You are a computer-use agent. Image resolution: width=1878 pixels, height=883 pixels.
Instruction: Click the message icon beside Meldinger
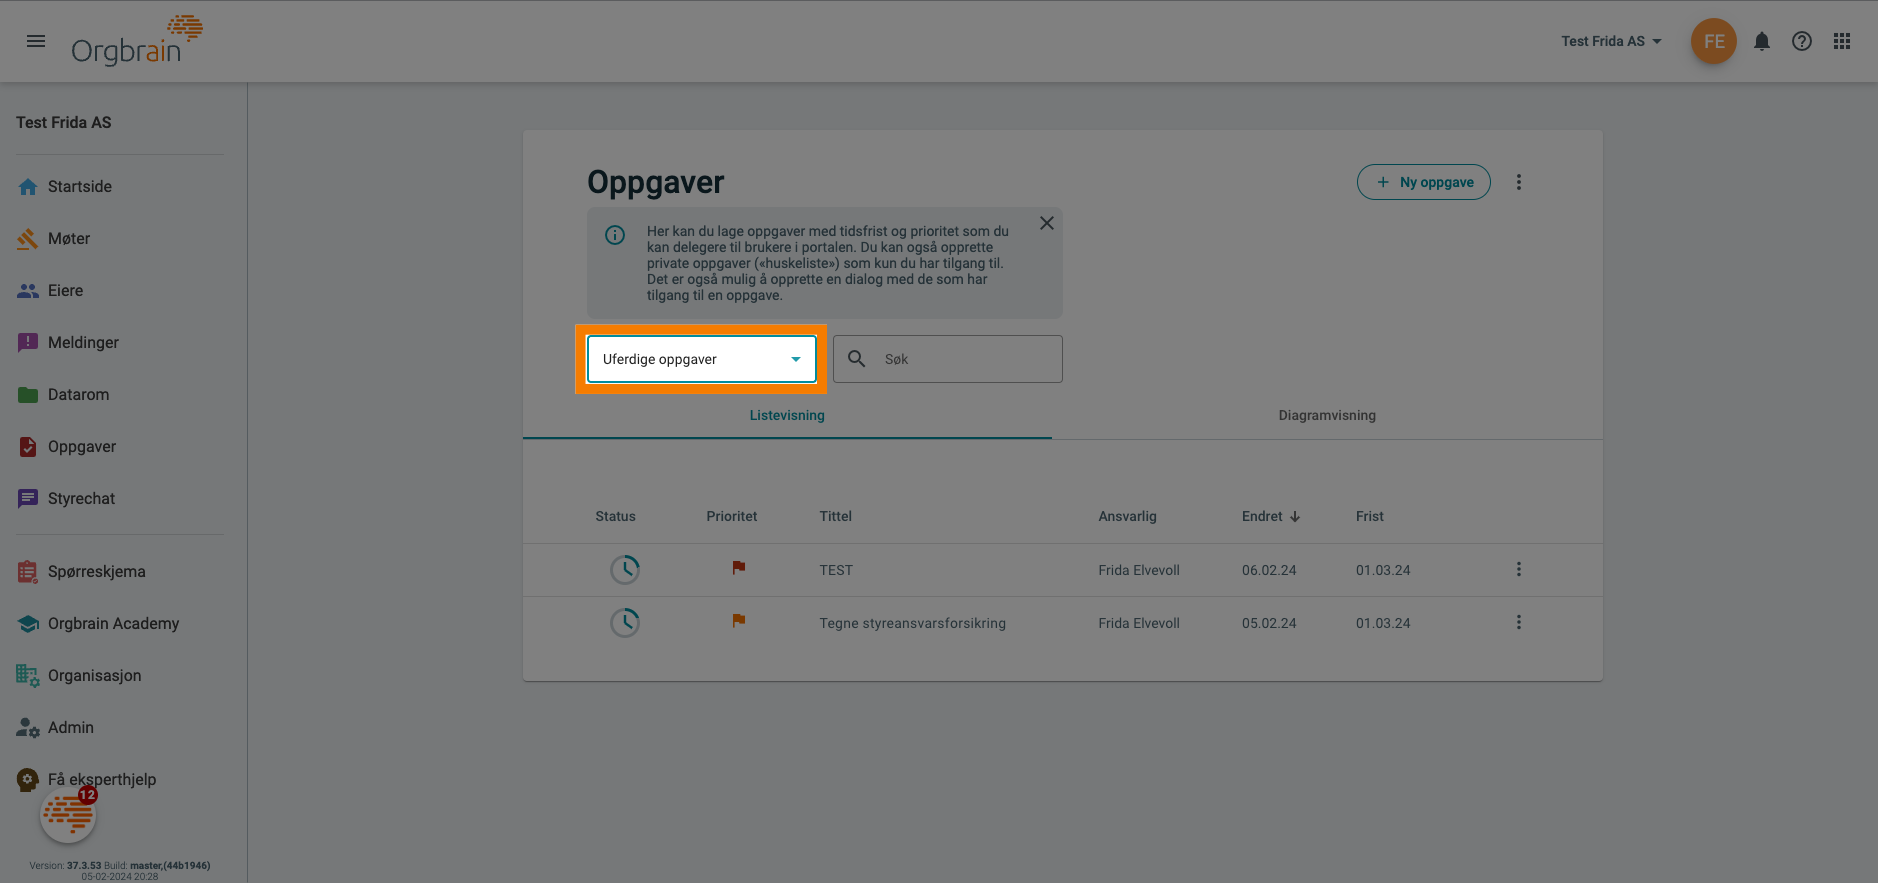click(28, 343)
